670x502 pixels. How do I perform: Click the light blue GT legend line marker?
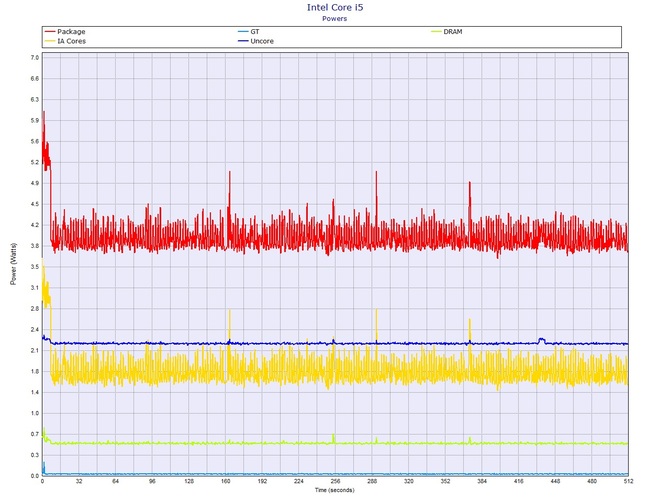tap(243, 32)
